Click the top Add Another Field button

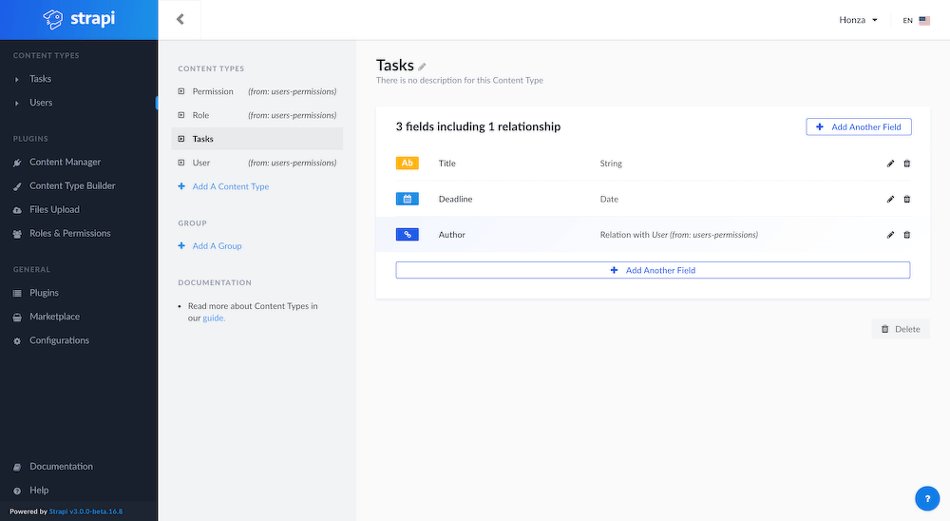coord(858,127)
